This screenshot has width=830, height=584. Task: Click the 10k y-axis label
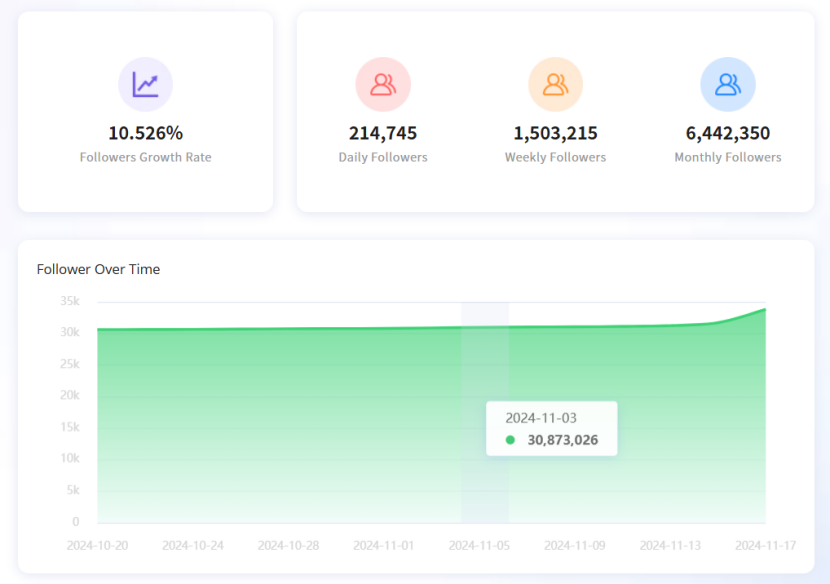(70, 458)
